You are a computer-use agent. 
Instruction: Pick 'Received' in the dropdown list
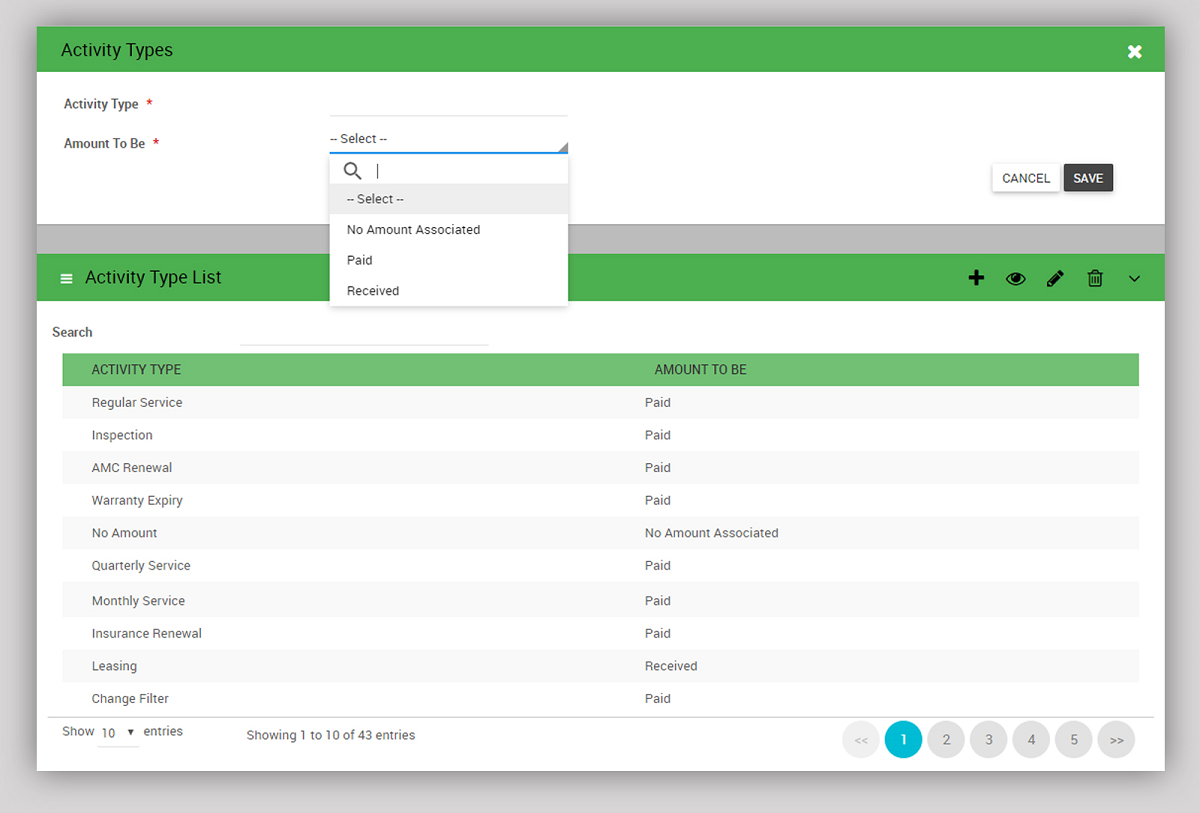pos(373,291)
